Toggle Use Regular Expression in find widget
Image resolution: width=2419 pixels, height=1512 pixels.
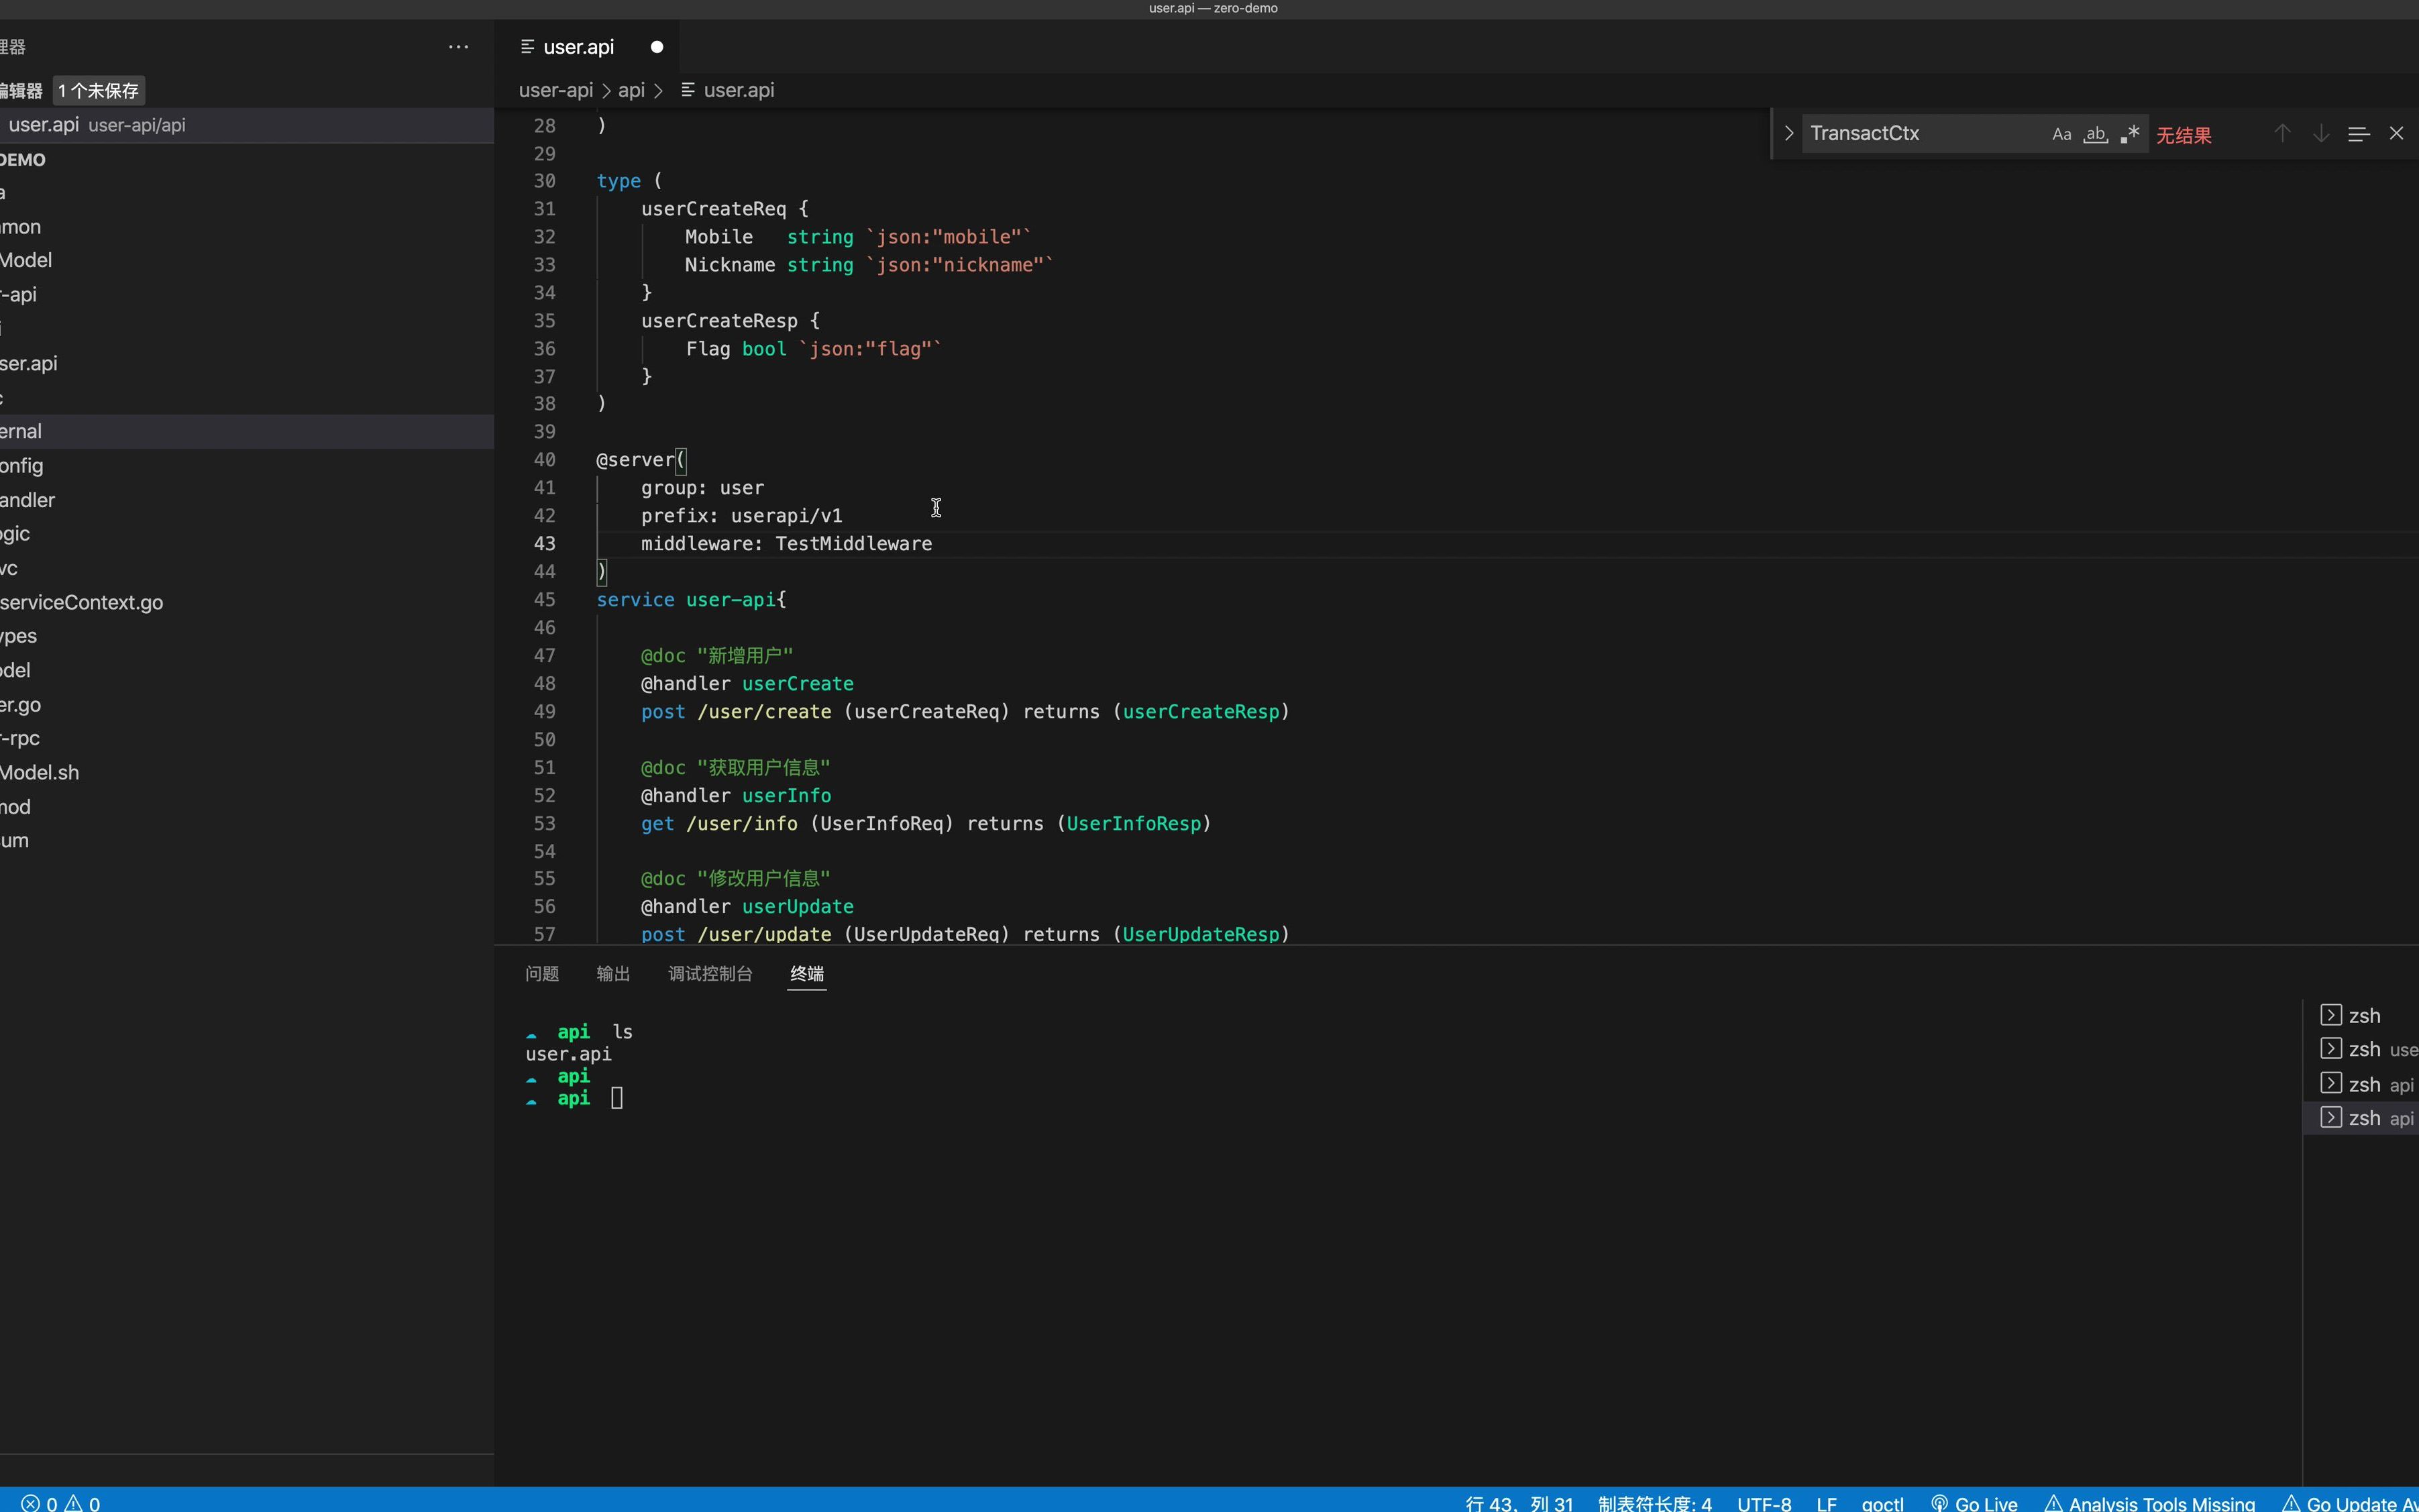(2130, 134)
